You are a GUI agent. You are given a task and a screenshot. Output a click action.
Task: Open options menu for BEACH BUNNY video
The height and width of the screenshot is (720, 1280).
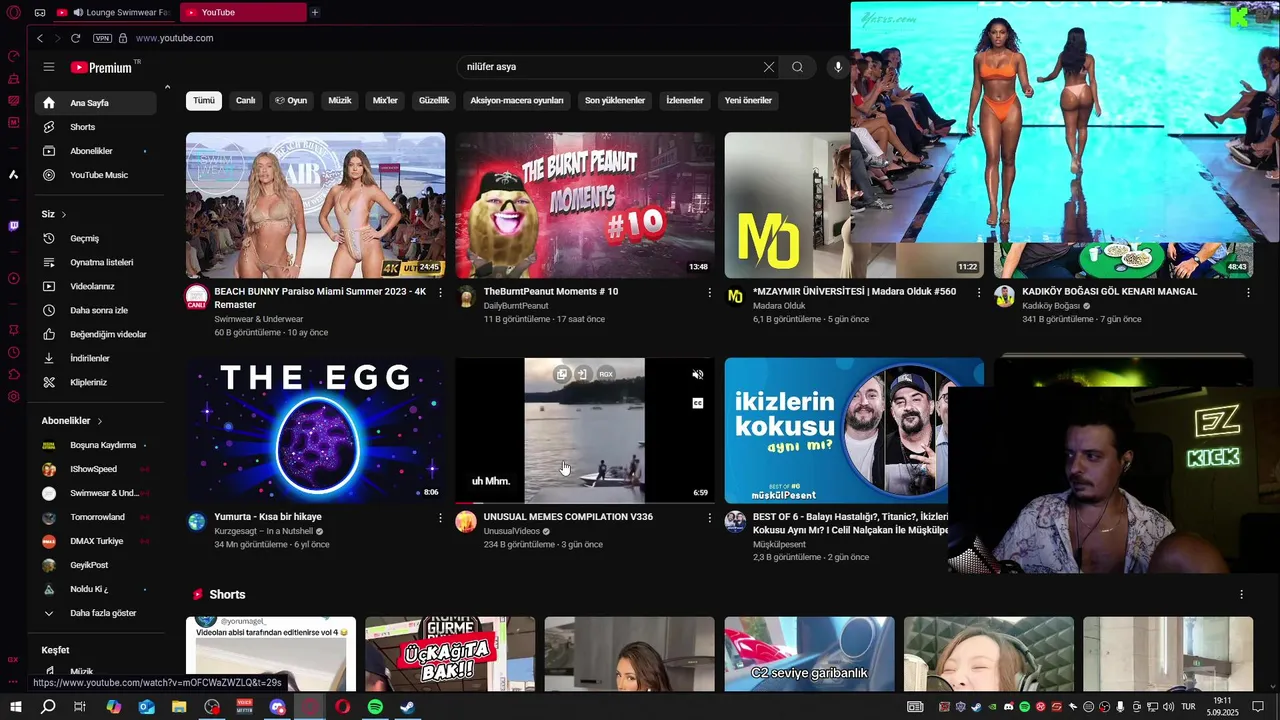[x=440, y=293]
